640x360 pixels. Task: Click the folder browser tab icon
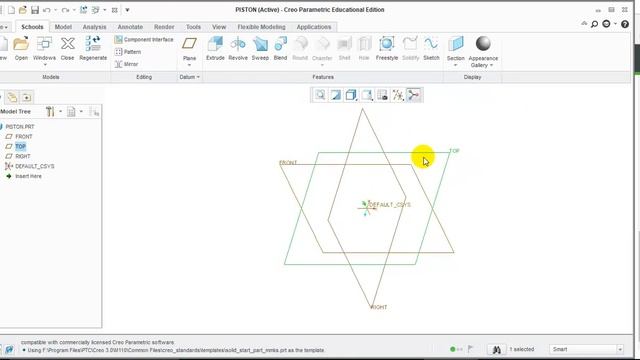coord(12,97)
